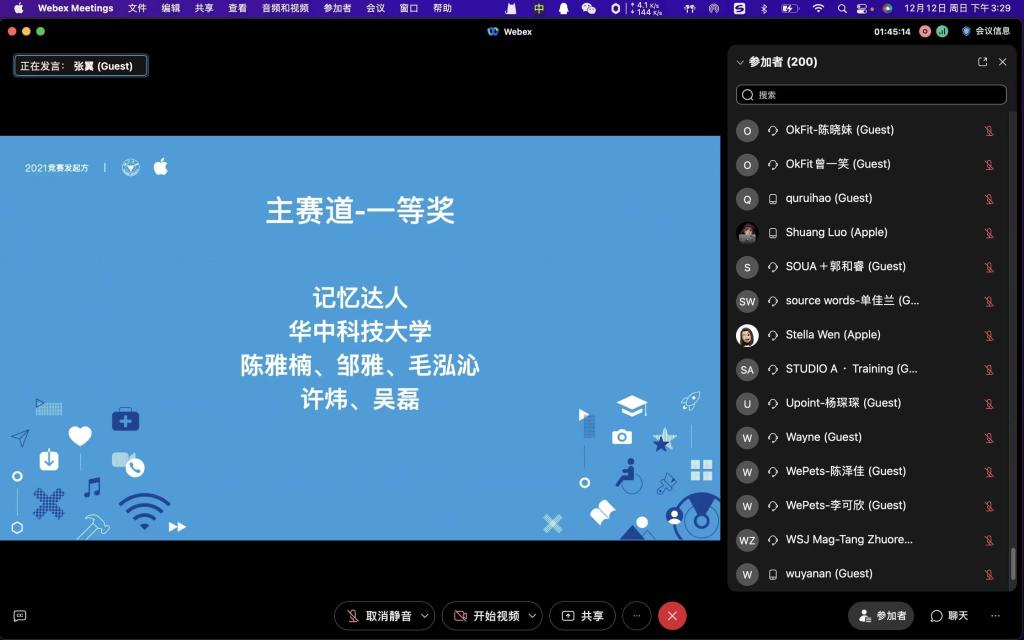Click the participants list scrollbar
Screen dimensions: 1024x640
(x=1013, y=563)
